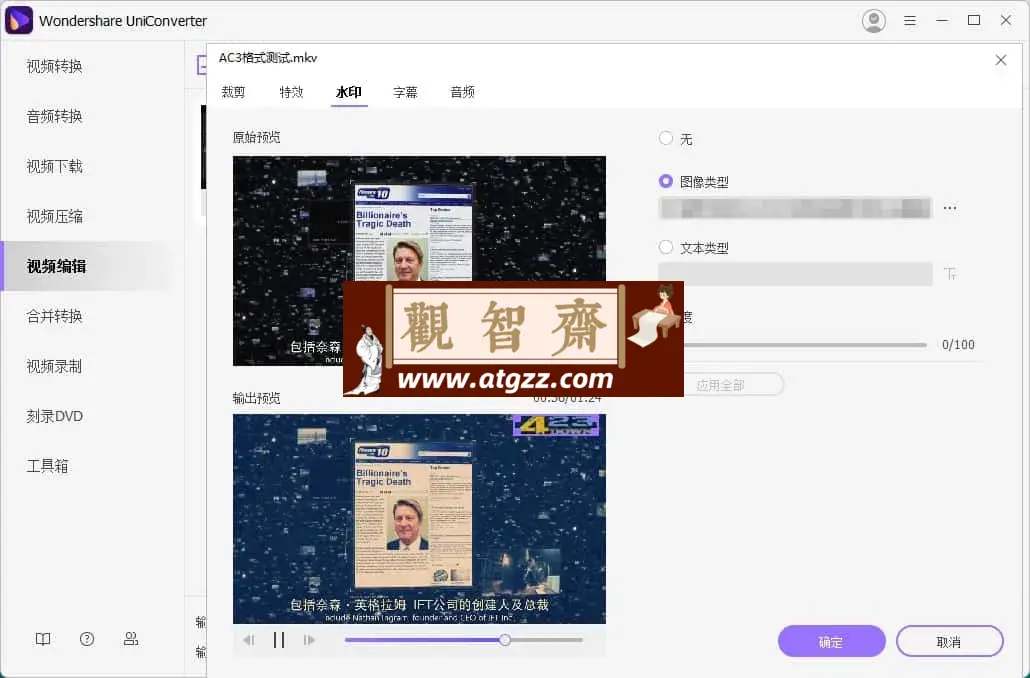
Task: Click the 原始预览 video preview
Action: pos(419,261)
